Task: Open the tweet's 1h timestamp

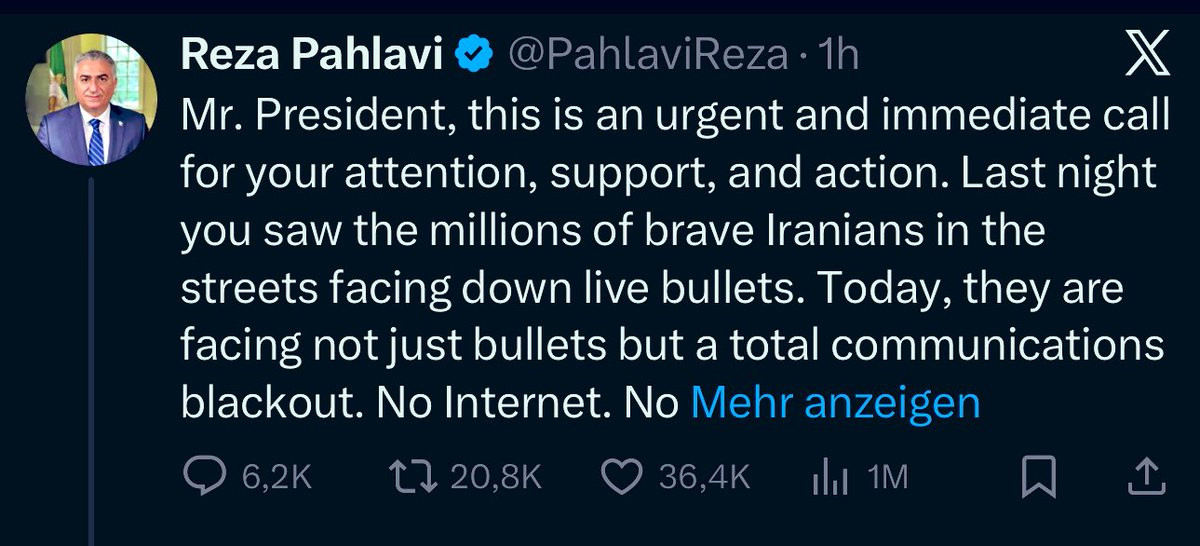Action: [x=838, y=55]
